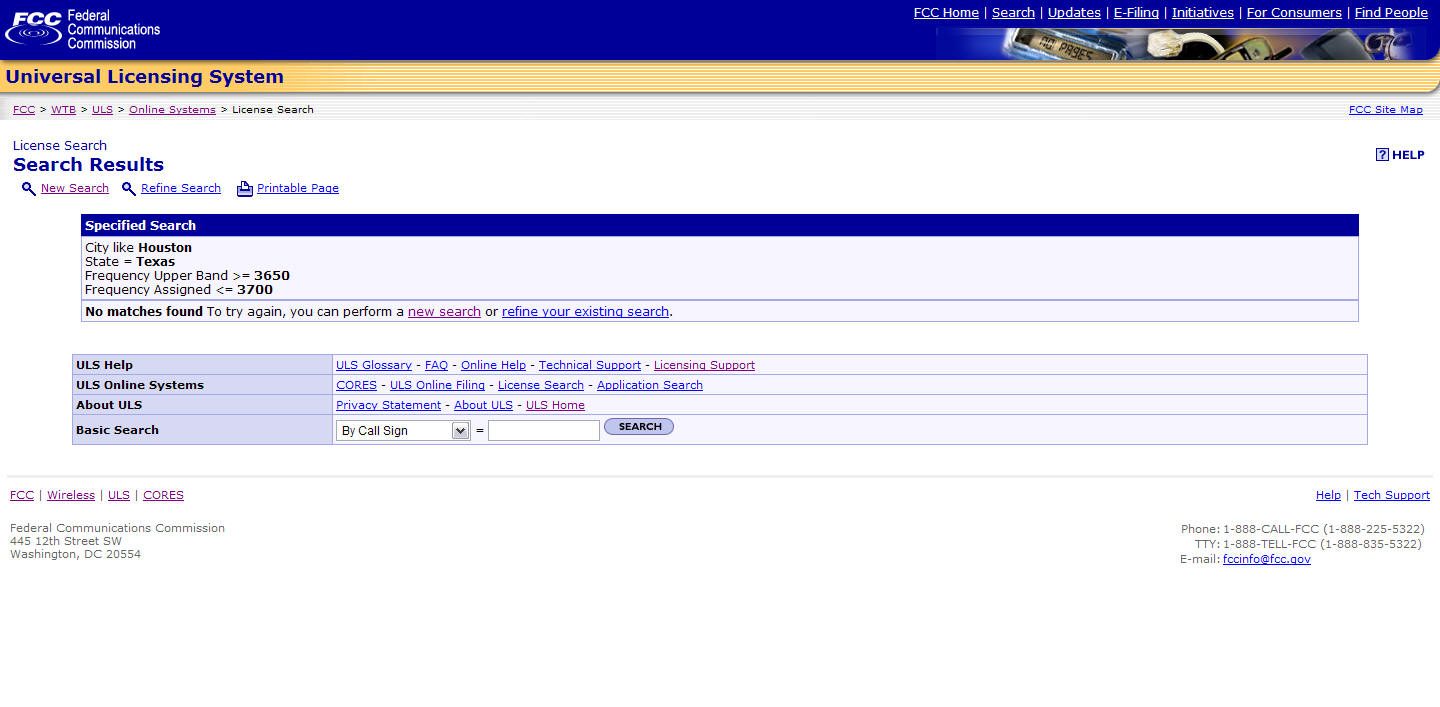Click the footer CORES link
Viewport: 1440px width, 707px height.
tap(163, 495)
